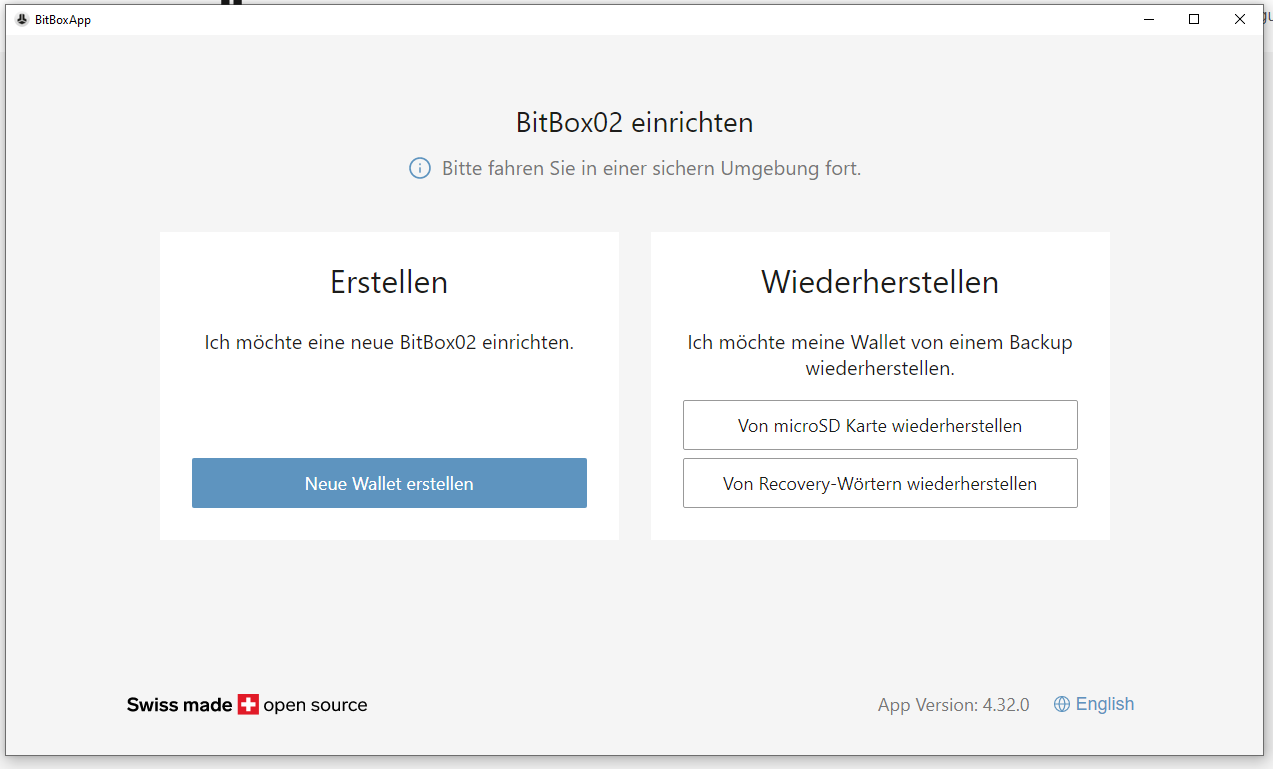Click the Erstellen card heading

389,282
